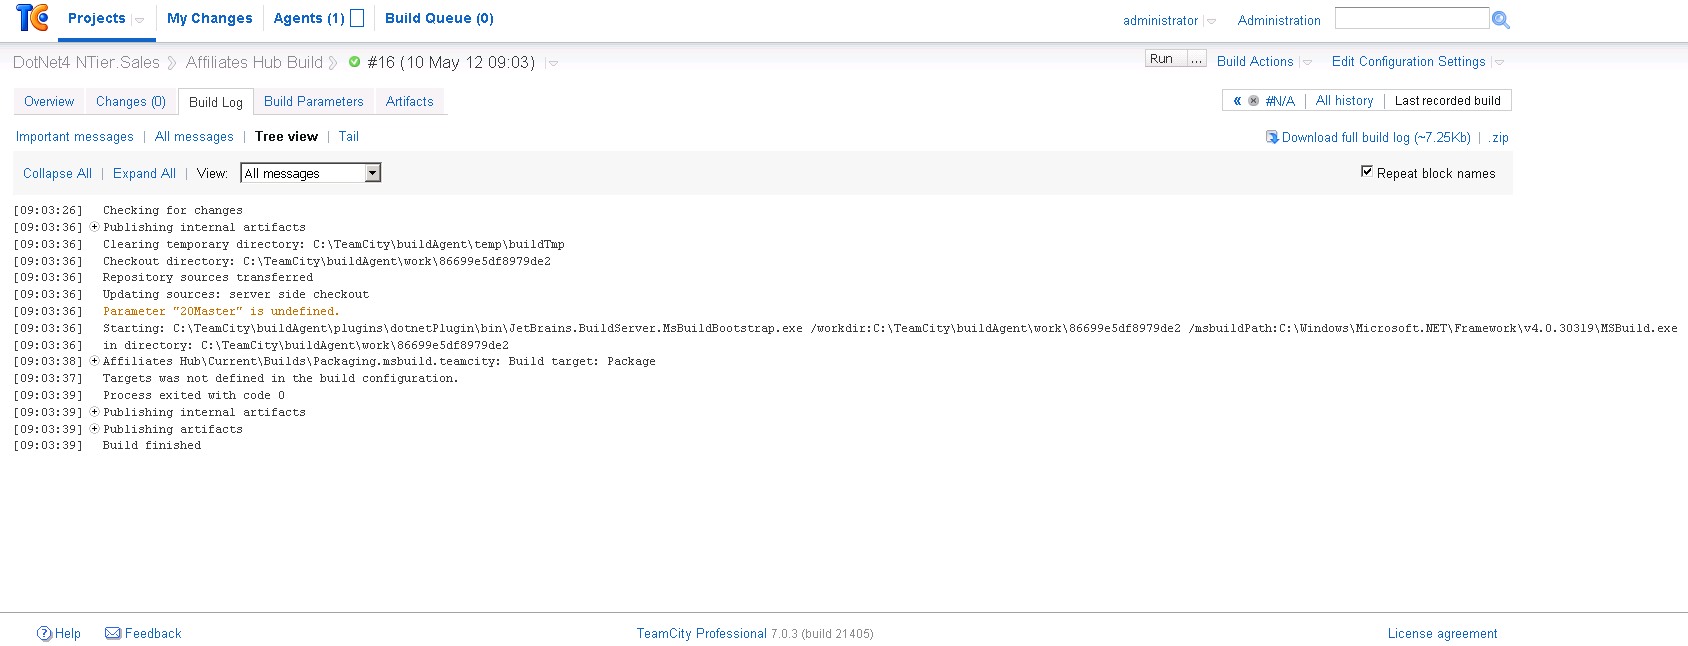1688x646 pixels.
Task: Expand the Publishing artifacts block
Action: pos(94,429)
